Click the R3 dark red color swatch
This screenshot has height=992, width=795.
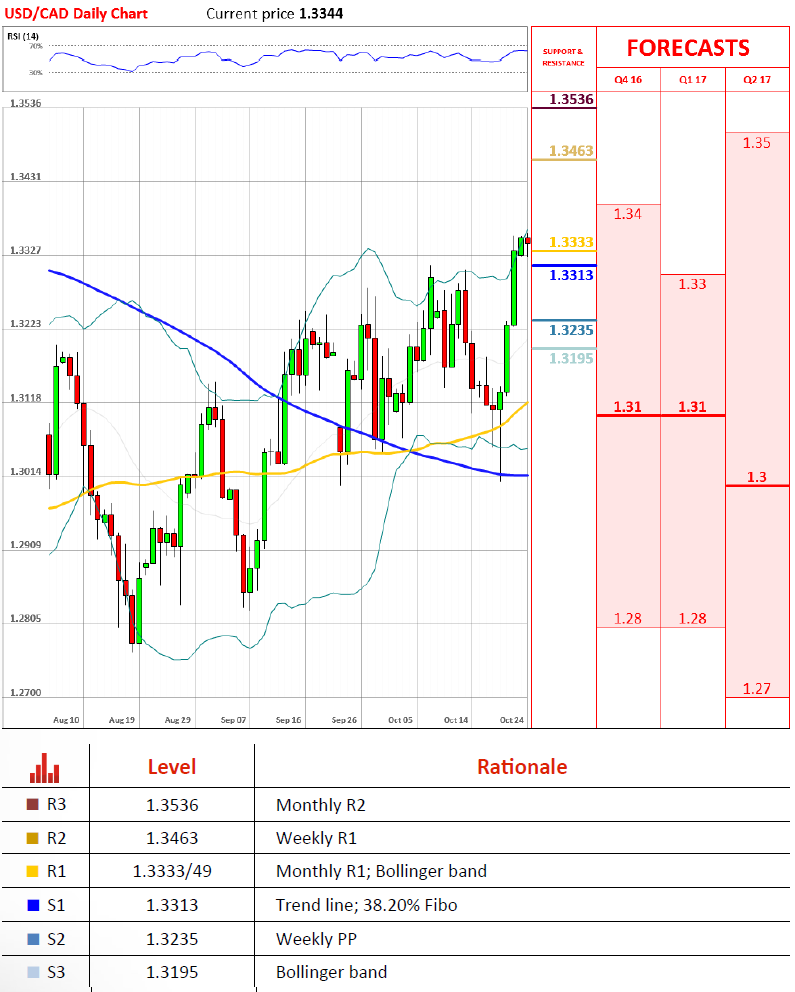click(33, 805)
